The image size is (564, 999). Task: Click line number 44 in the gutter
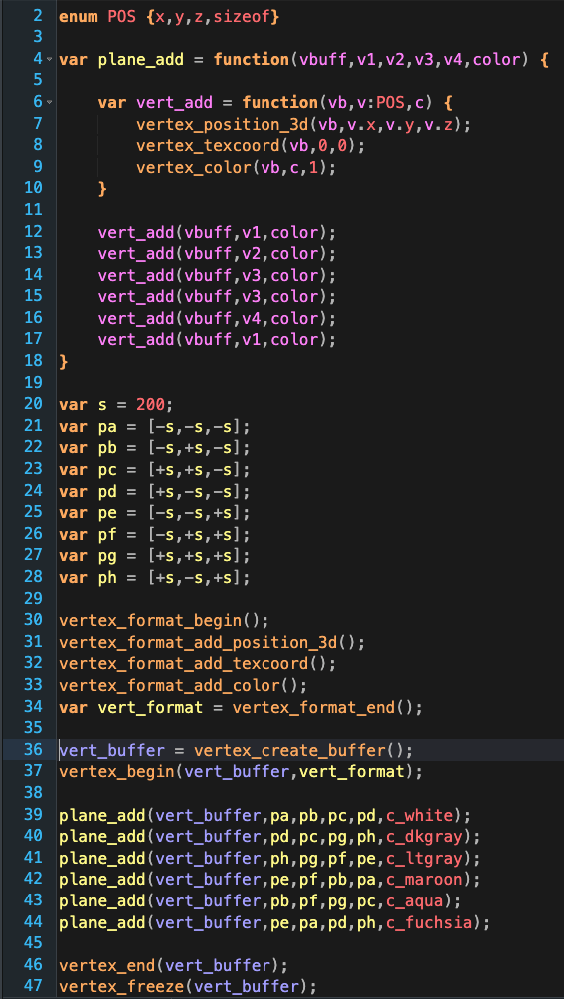tap(33, 922)
